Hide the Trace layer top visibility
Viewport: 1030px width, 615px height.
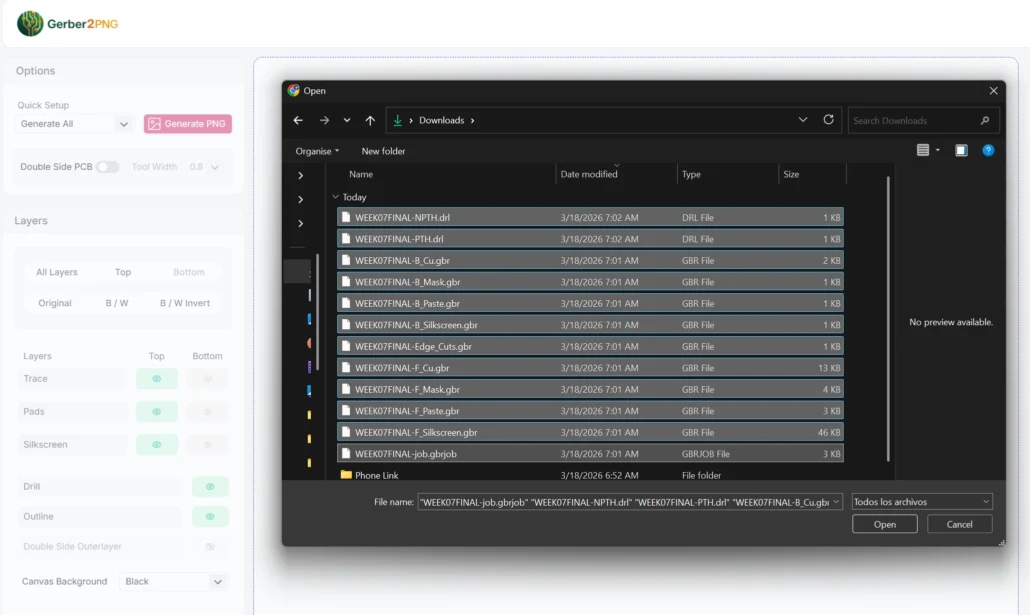coord(156,378)
